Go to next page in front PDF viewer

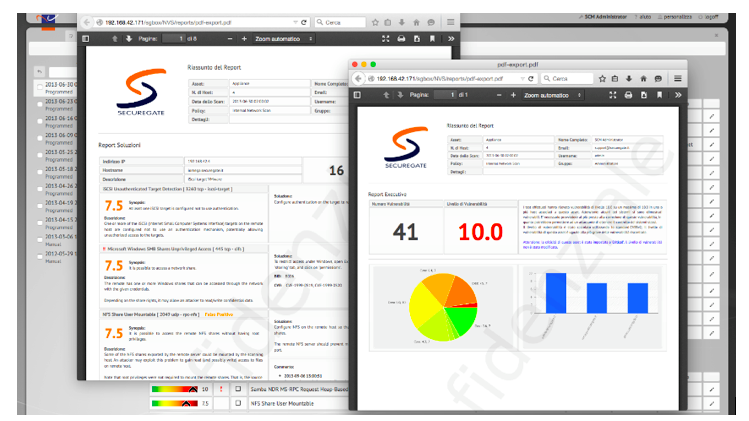pos(393,95)
